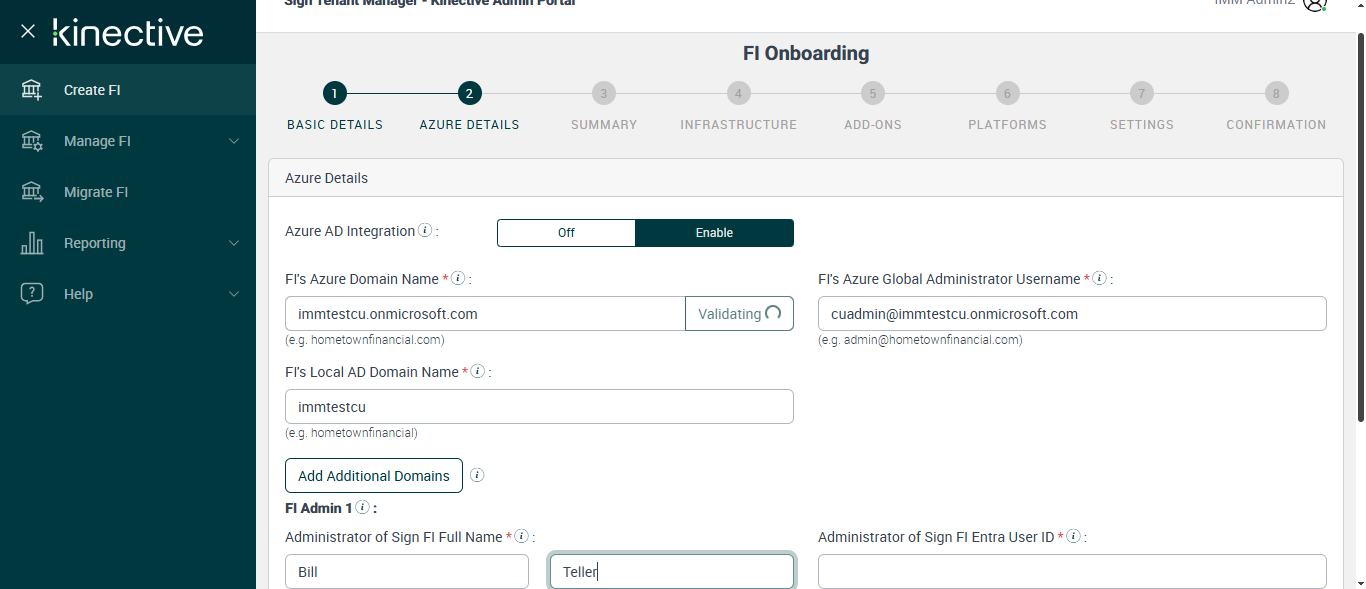Expand the Reporting chevron

(234, 243)
